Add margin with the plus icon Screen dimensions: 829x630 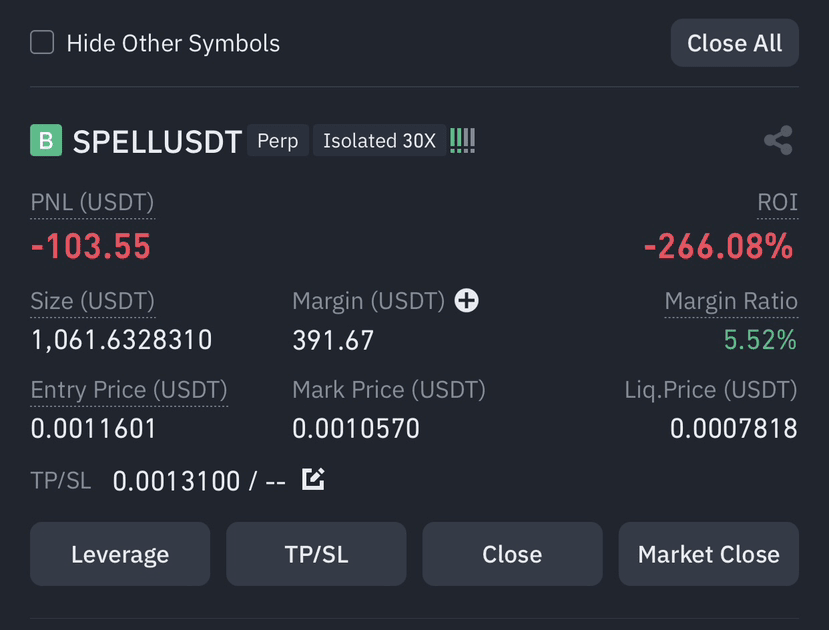pyautogui.click(x=466, y=301)
